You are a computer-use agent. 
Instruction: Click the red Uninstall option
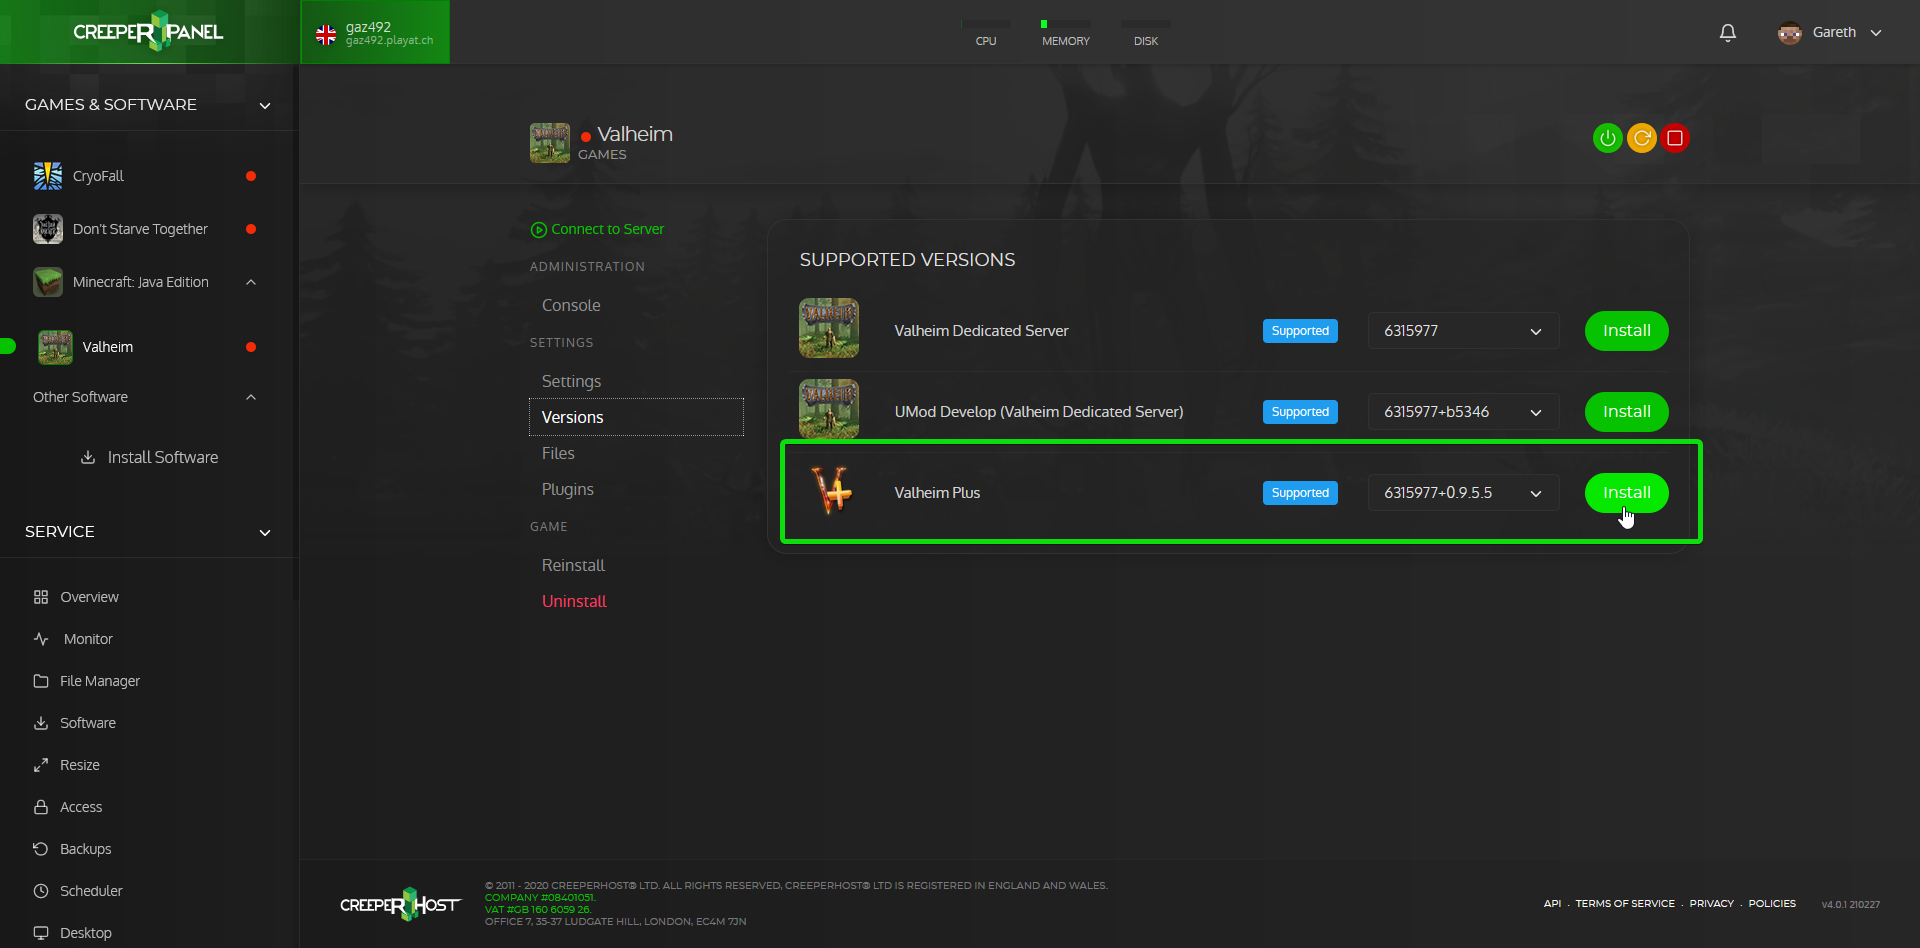pos(574,601)
